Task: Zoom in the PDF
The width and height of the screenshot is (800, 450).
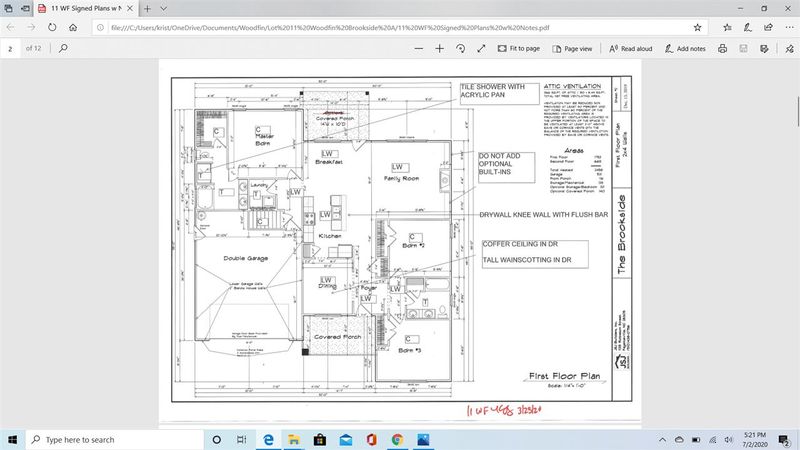Action: [439, 48]
